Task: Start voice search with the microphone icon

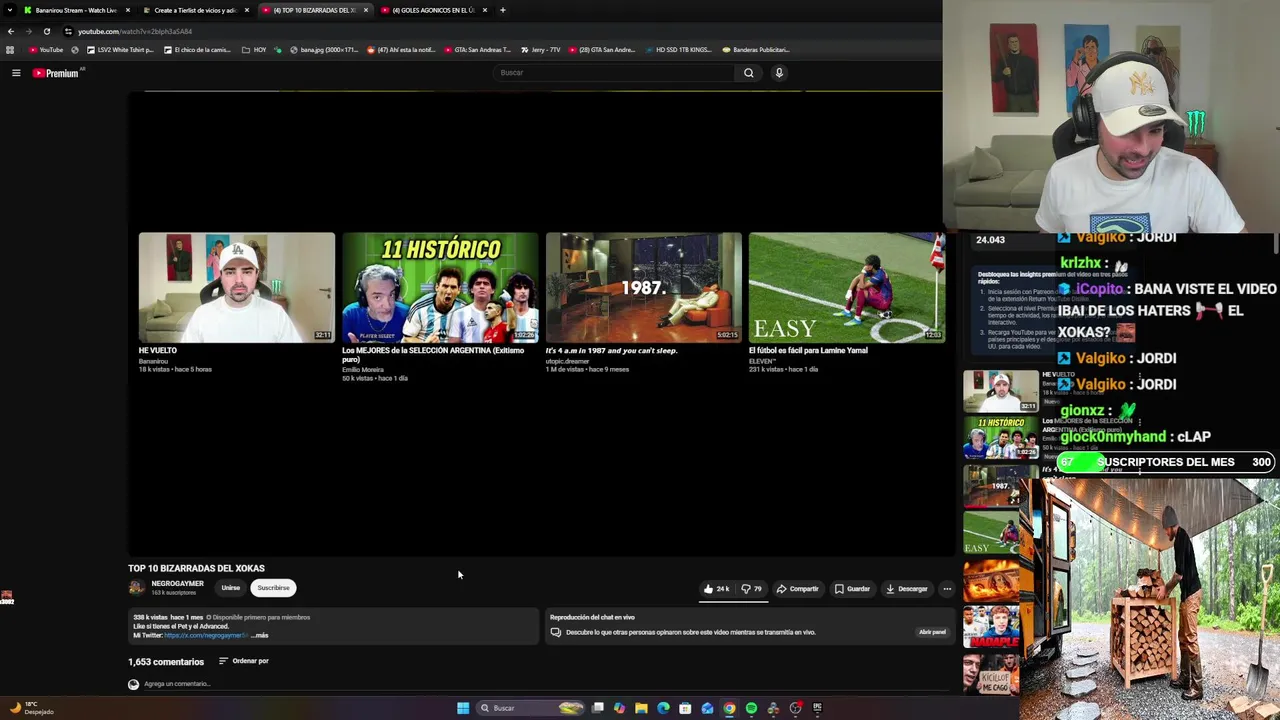Action: pyautogui.click(x=779, y=73)
